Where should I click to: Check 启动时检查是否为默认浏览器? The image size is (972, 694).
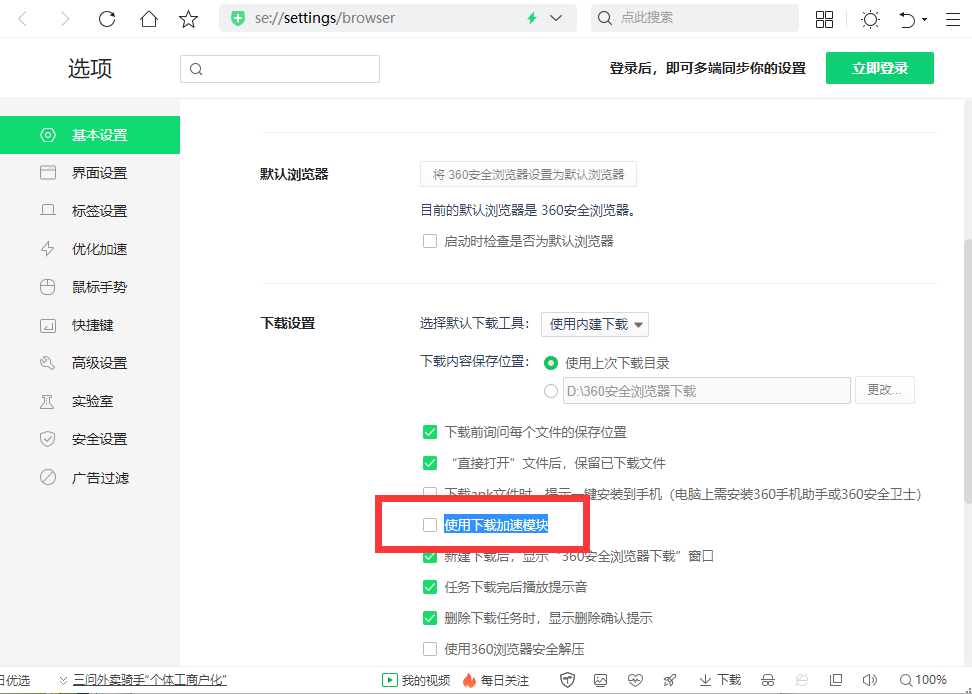[x=430, y=241]
